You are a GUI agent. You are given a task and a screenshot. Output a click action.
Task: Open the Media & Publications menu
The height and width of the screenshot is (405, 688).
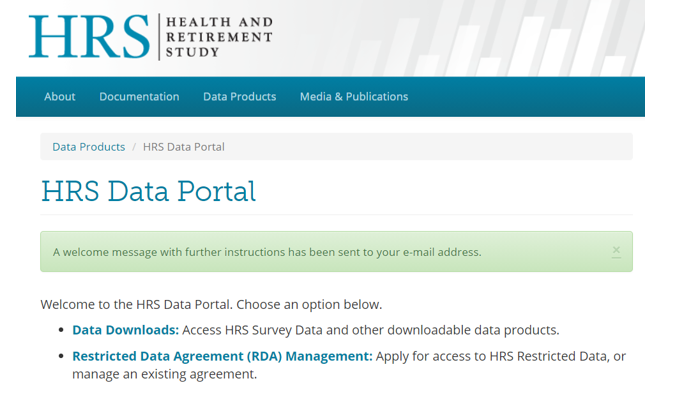coord(354,97)
